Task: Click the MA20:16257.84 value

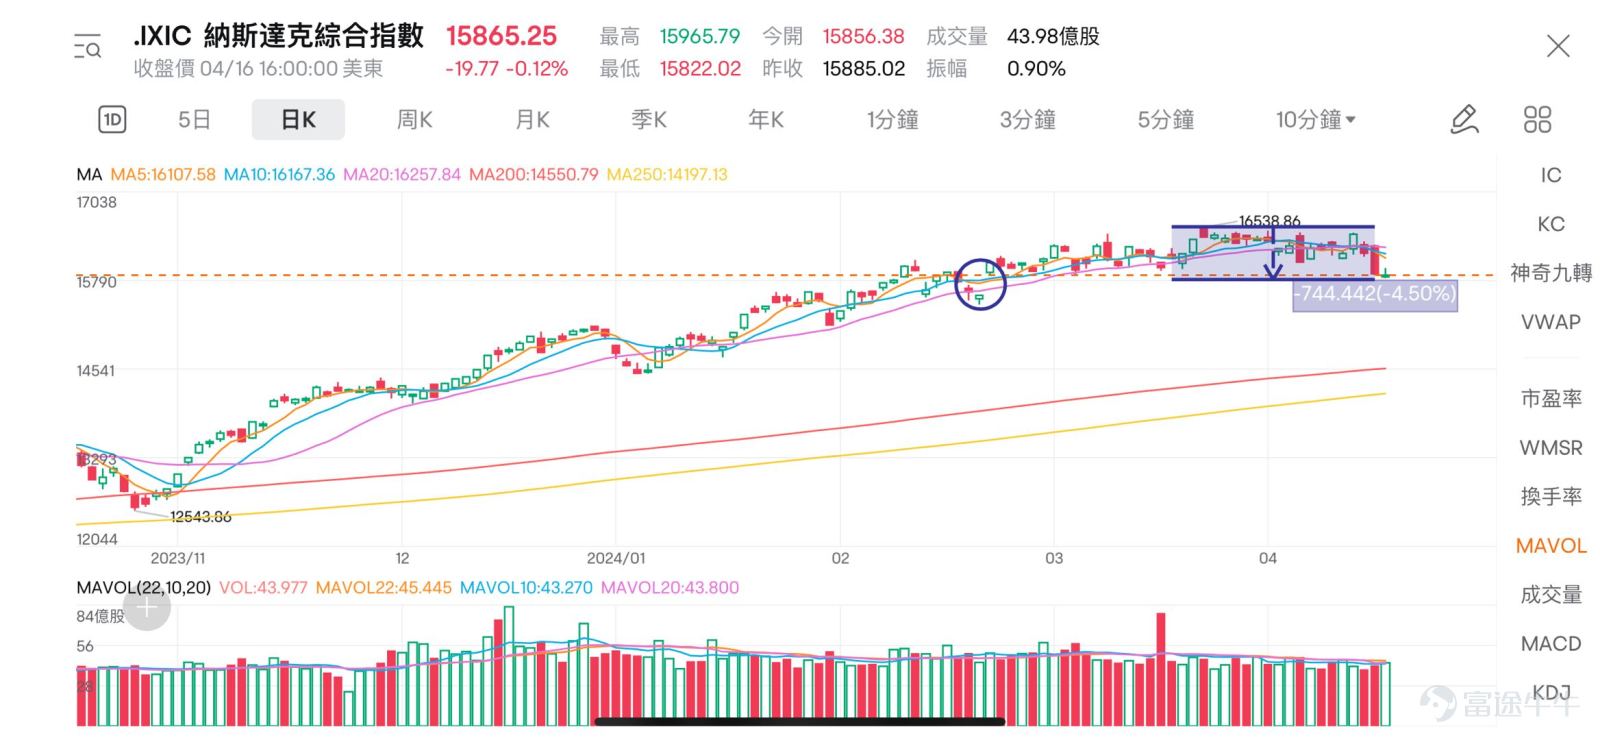Action: pyautogui.click(x=402, y=174)
